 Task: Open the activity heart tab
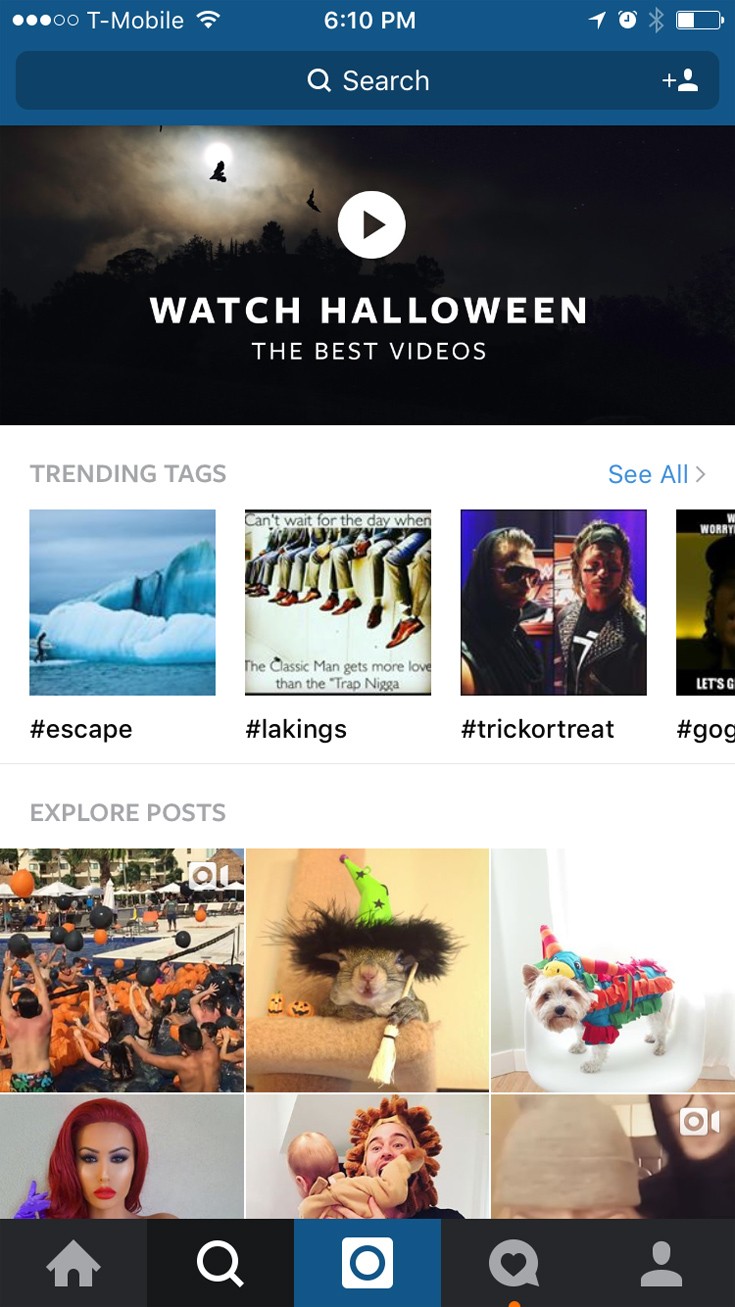click(x=513, y=1264)
